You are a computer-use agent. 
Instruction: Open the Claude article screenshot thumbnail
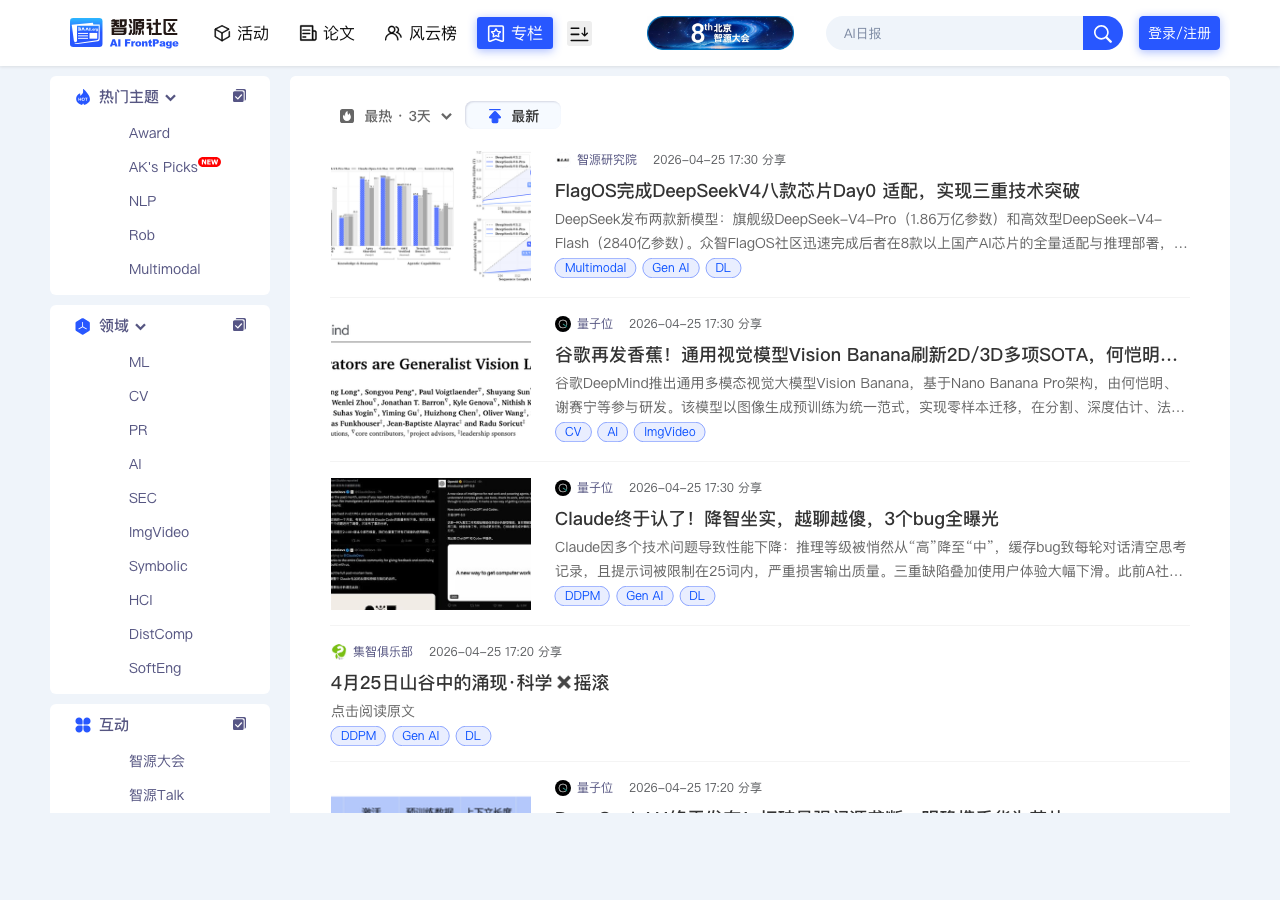click(x=431, y=544)
